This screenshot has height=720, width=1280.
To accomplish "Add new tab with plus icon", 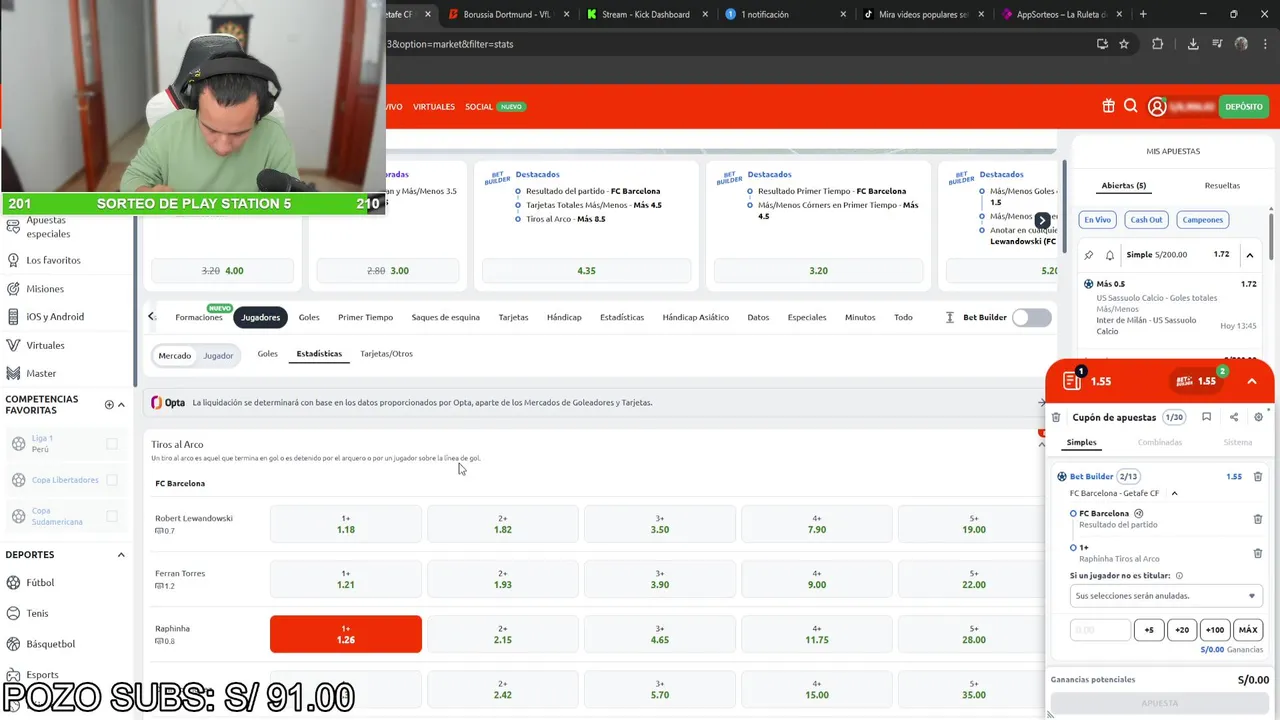I will [x=1143, y=14].
